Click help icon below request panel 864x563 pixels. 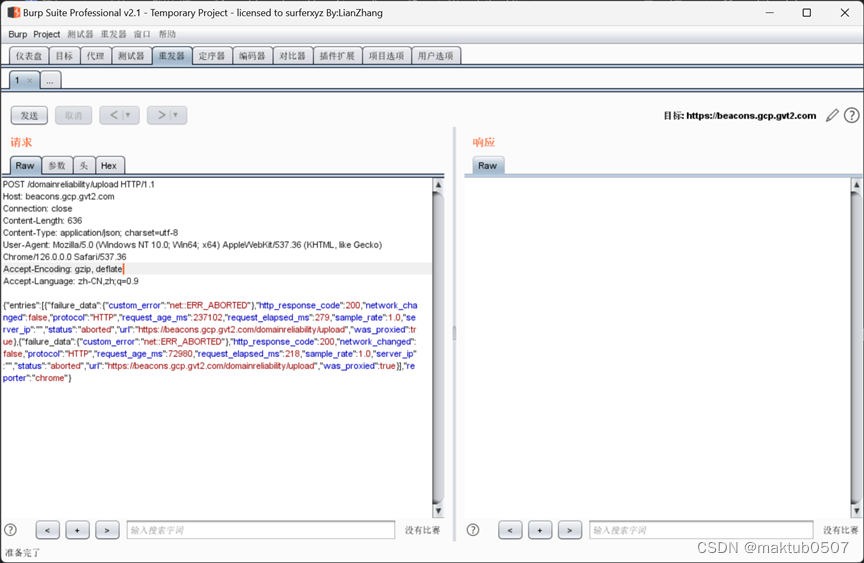click(x=10, y=530)
